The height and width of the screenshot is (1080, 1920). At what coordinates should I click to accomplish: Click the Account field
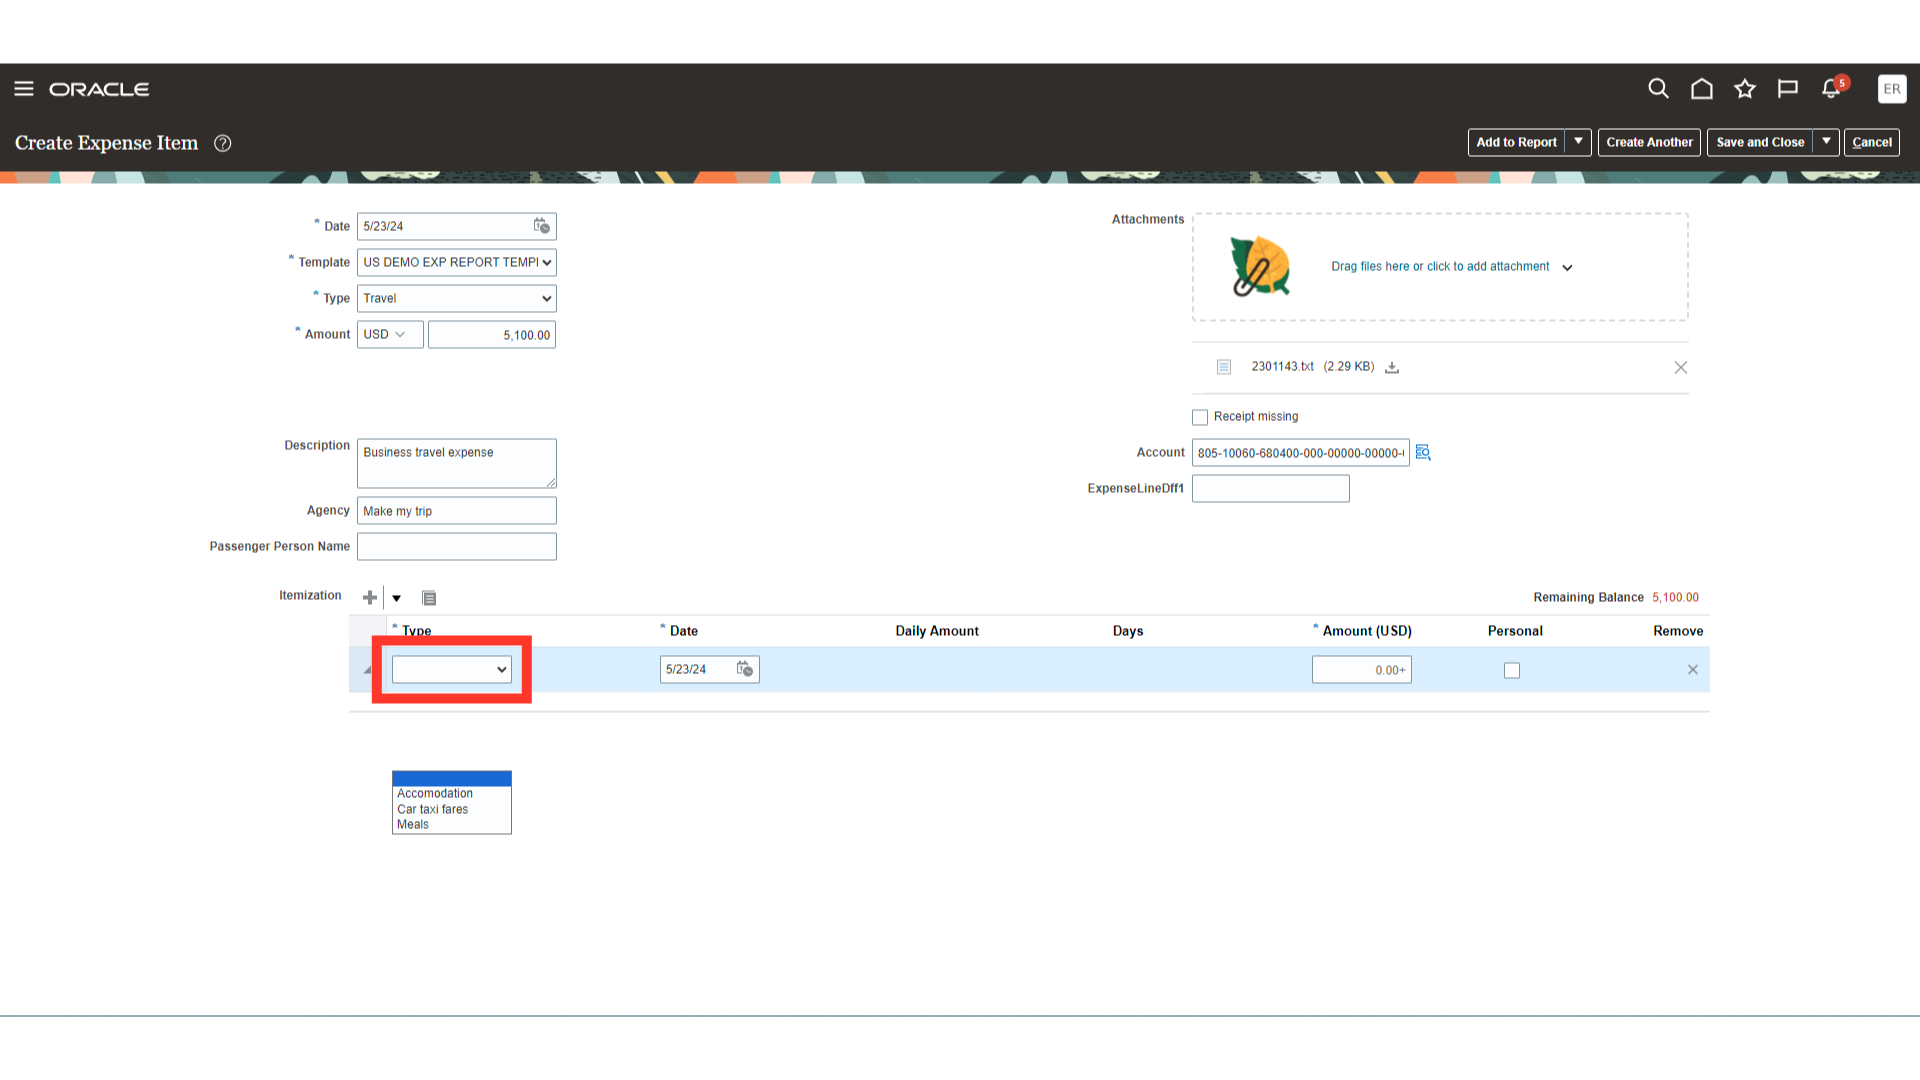(1301, 453)
